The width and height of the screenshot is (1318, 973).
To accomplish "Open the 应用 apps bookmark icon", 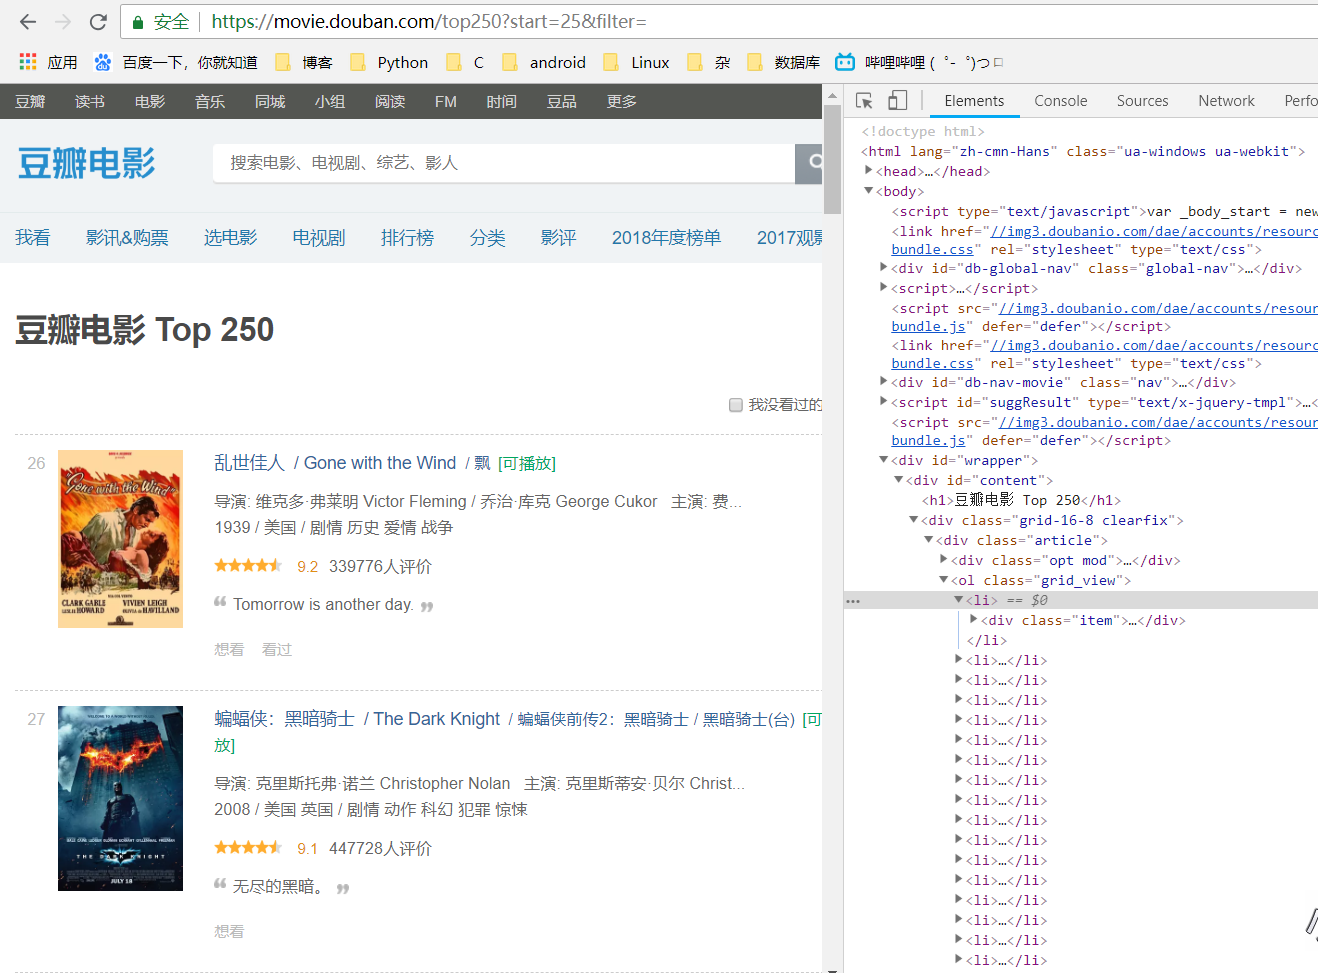I will point(27,61).
